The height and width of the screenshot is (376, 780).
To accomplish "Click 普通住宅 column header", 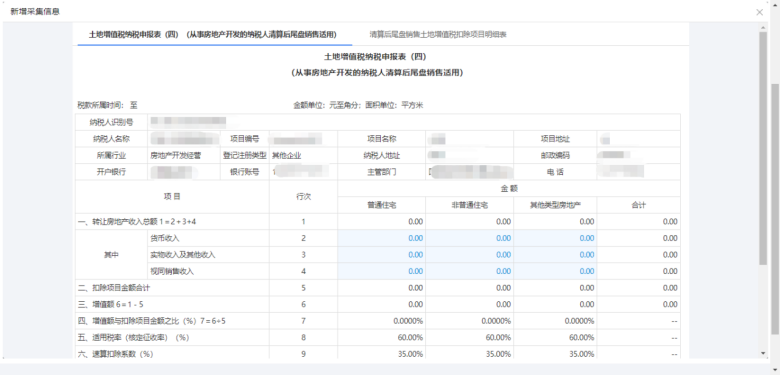I will pyautogui.click(x=382, y=205).
